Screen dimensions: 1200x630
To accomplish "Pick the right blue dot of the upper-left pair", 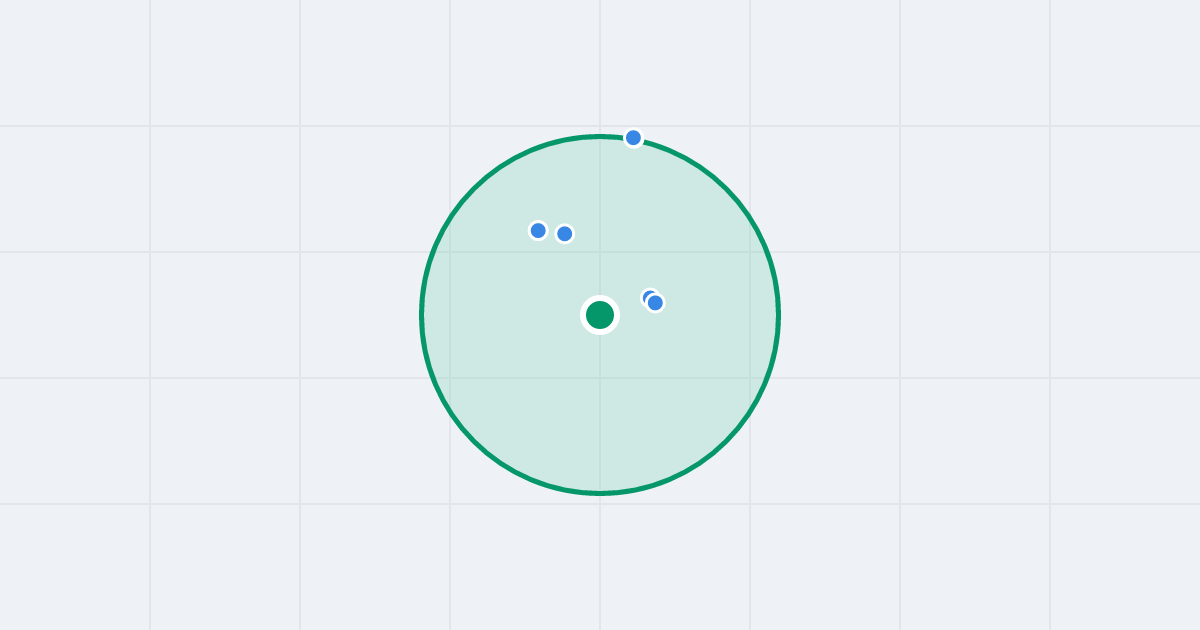I will click(565, 234).
